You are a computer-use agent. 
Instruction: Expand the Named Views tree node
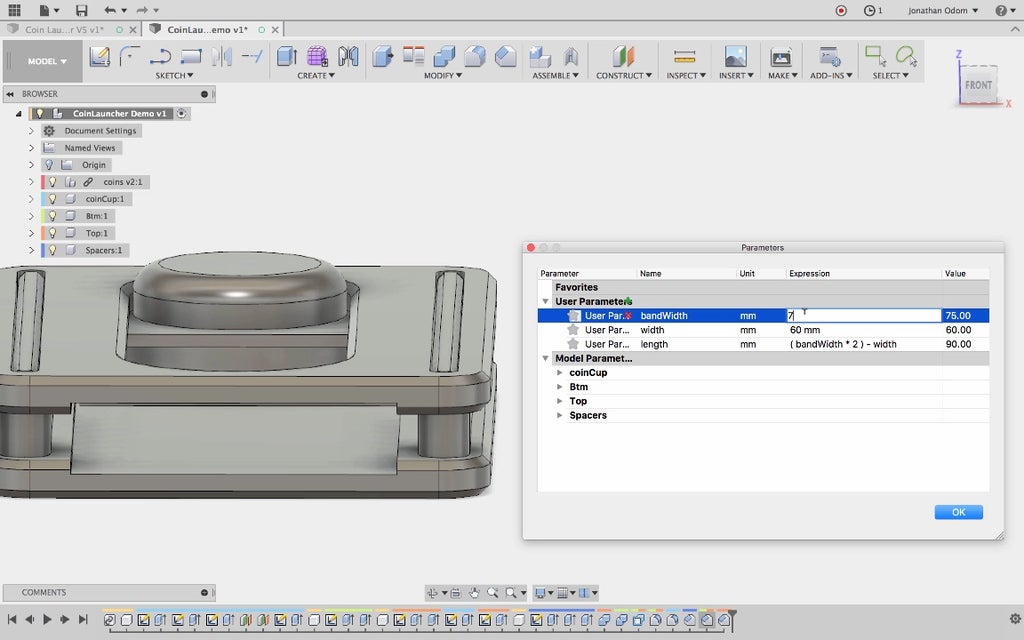tap(31, 148)
